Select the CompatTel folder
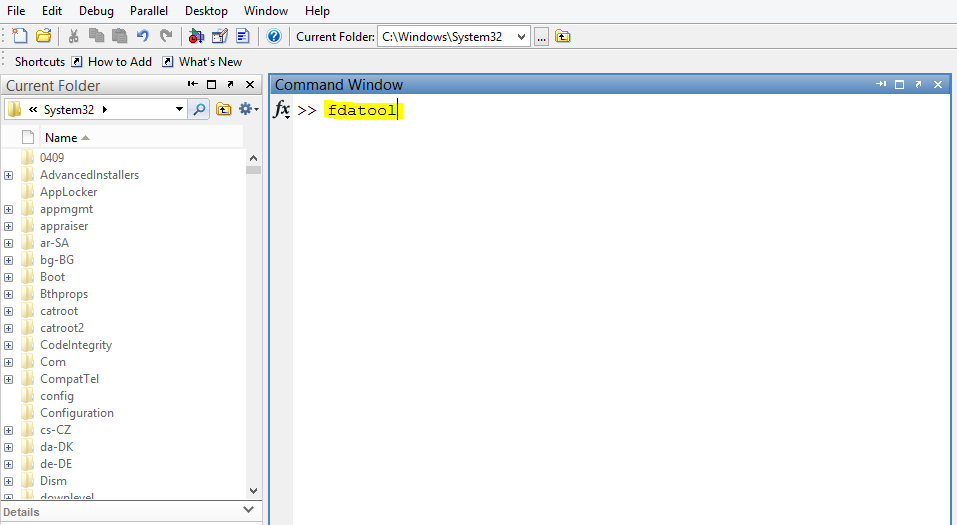 [x=69, y=379]
